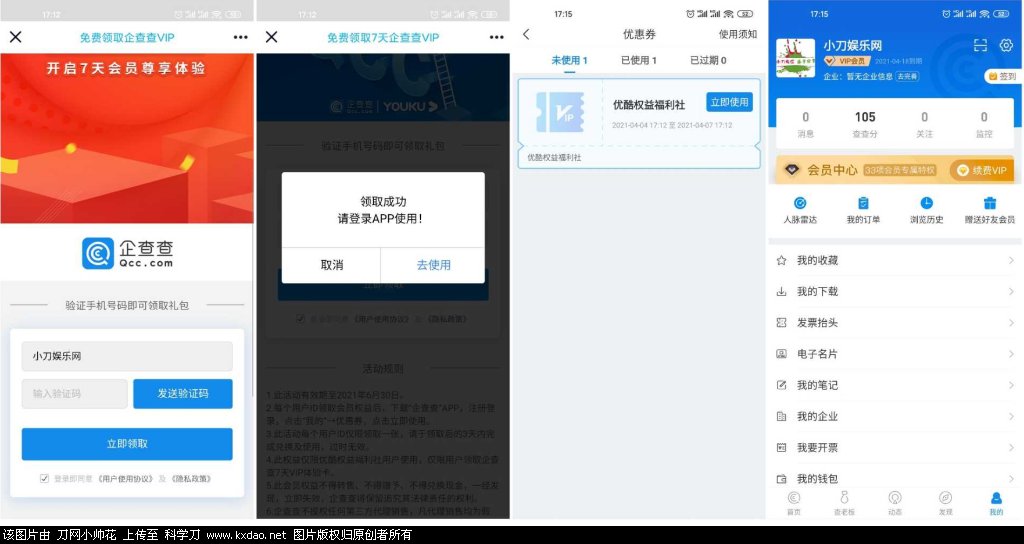Open the 《隐私政策》 link on first screen
Image resolution: width=1024 pixels, height=544 pixels.
(191, 479)
